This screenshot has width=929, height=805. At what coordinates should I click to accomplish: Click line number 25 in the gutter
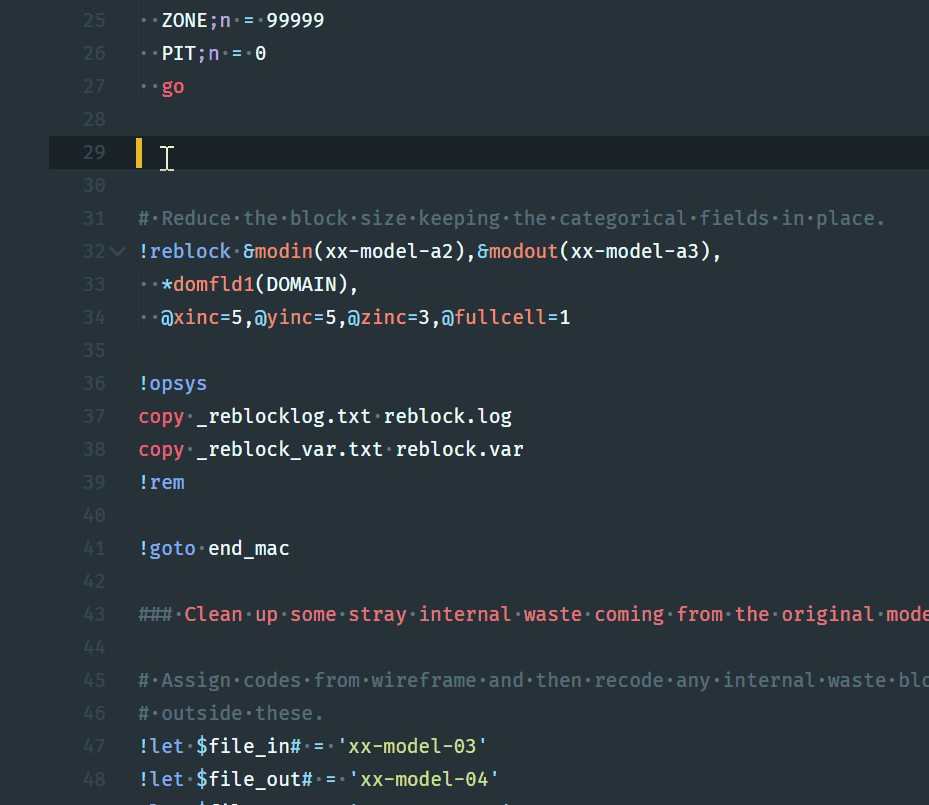93,20
